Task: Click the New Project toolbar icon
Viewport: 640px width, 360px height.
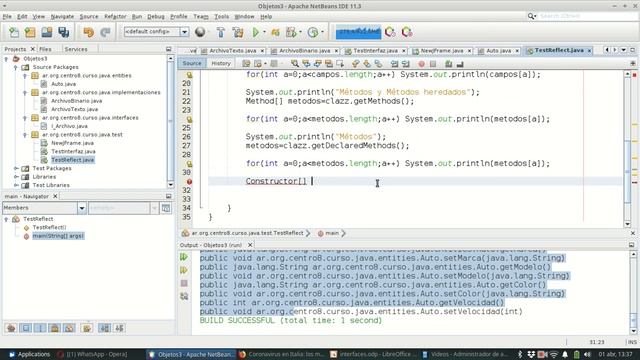Action: click(x=30, y=32)
